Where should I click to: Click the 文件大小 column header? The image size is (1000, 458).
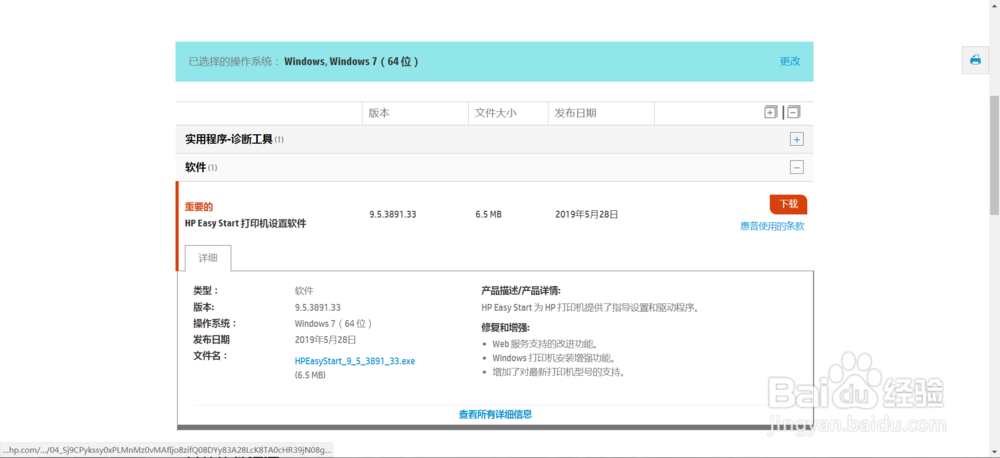[x=496, y=113]
